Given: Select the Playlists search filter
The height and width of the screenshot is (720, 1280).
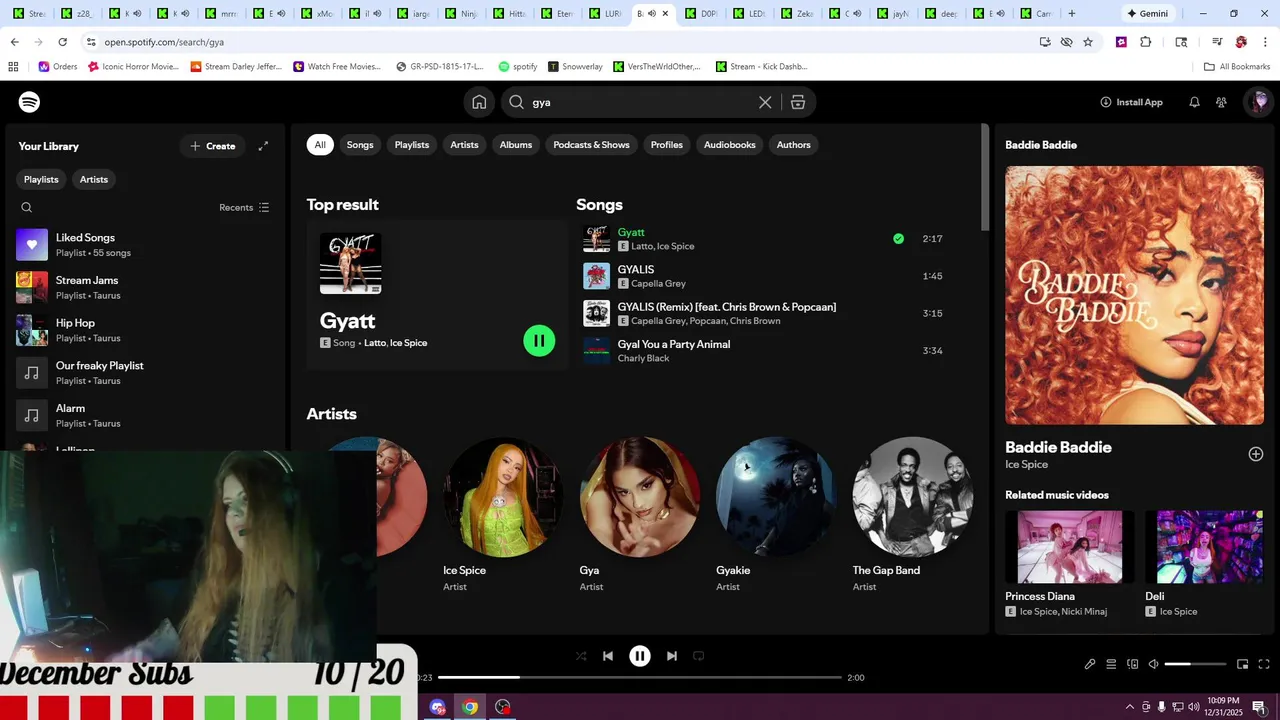Looking at the screenshot, I should pos(412,145).
